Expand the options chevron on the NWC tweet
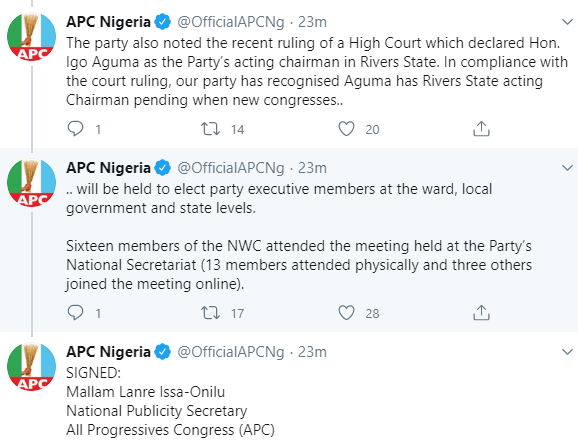578x446 pixels. 567,168
